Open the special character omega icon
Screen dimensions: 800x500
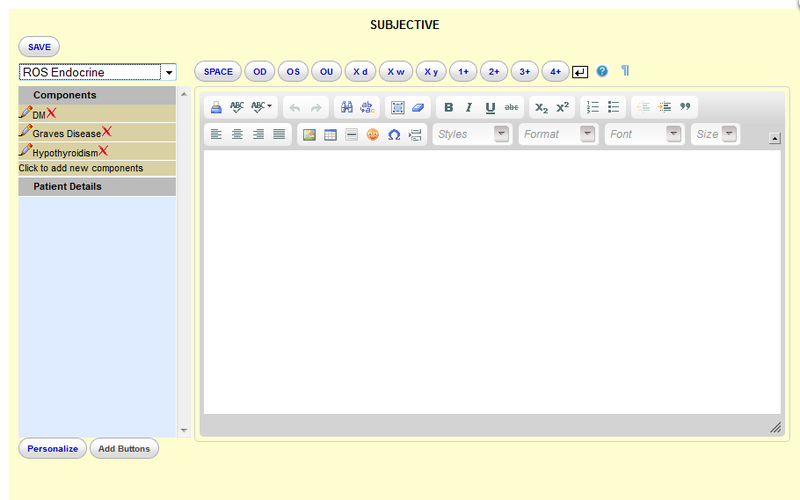tap(394, 134)
